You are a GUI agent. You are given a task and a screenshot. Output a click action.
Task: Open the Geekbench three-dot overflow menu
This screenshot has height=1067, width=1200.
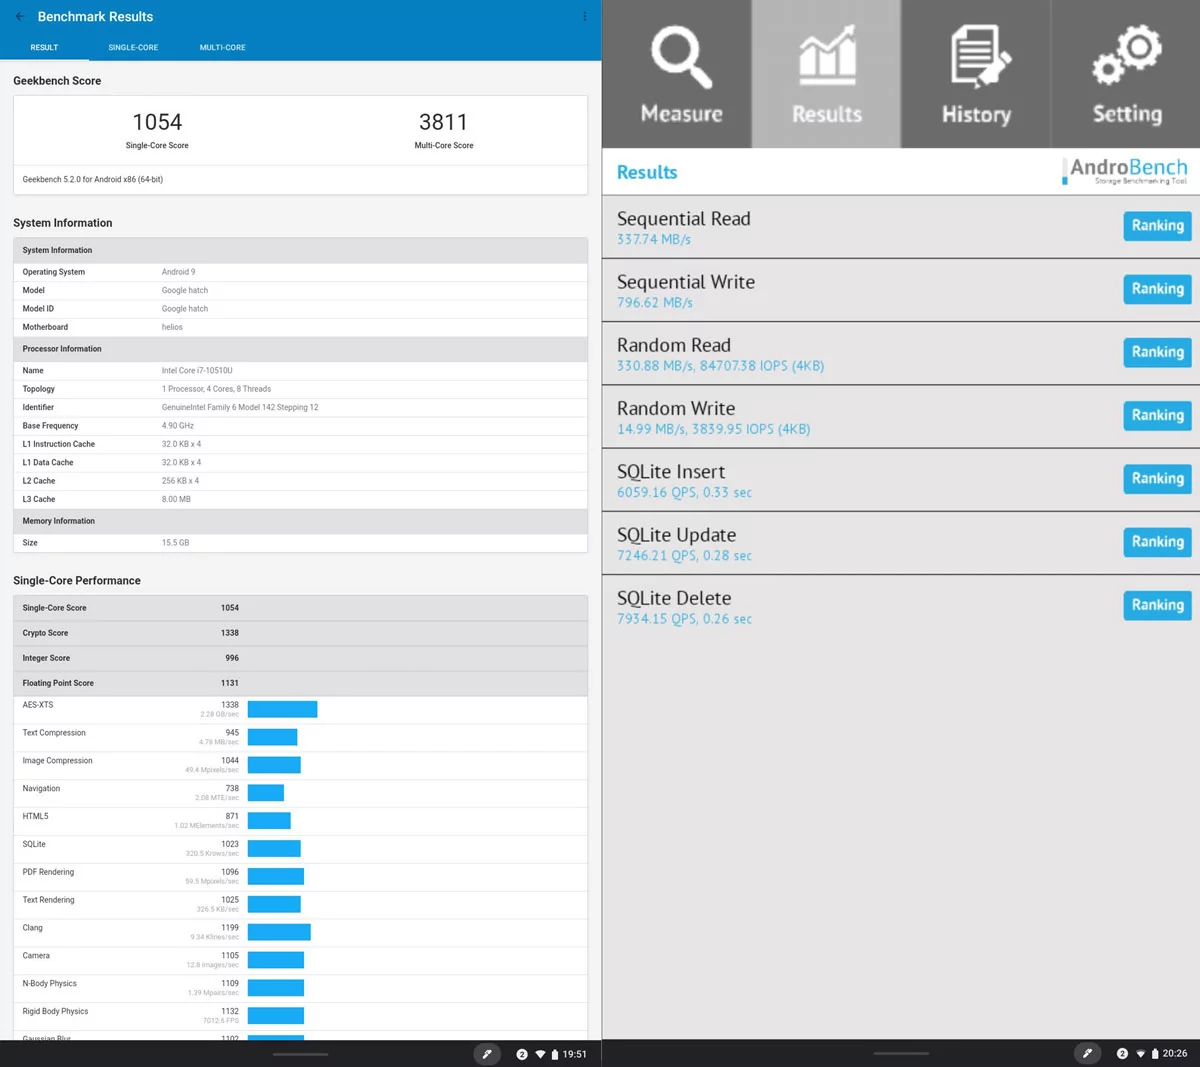585,16
